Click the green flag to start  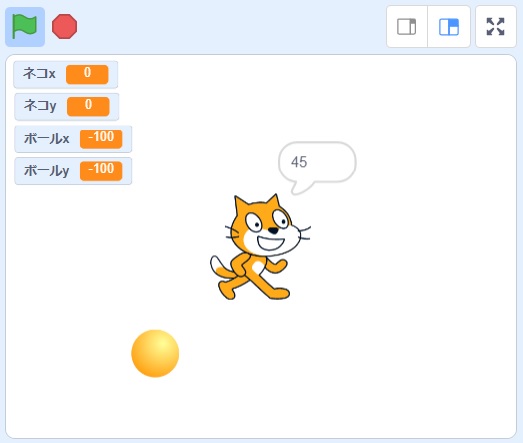point(25,27)
